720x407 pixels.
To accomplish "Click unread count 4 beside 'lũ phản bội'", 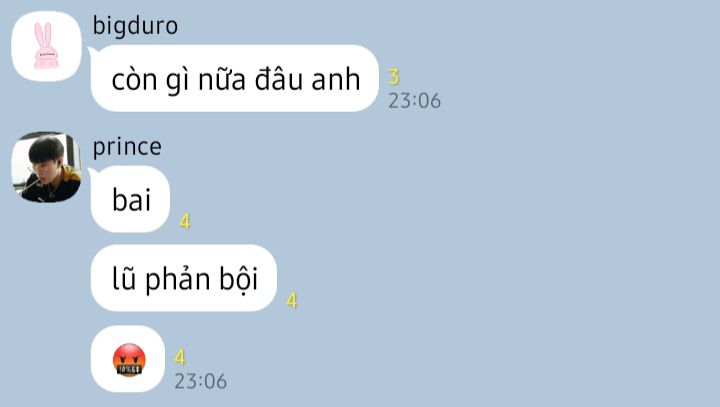I will point(292,301).
